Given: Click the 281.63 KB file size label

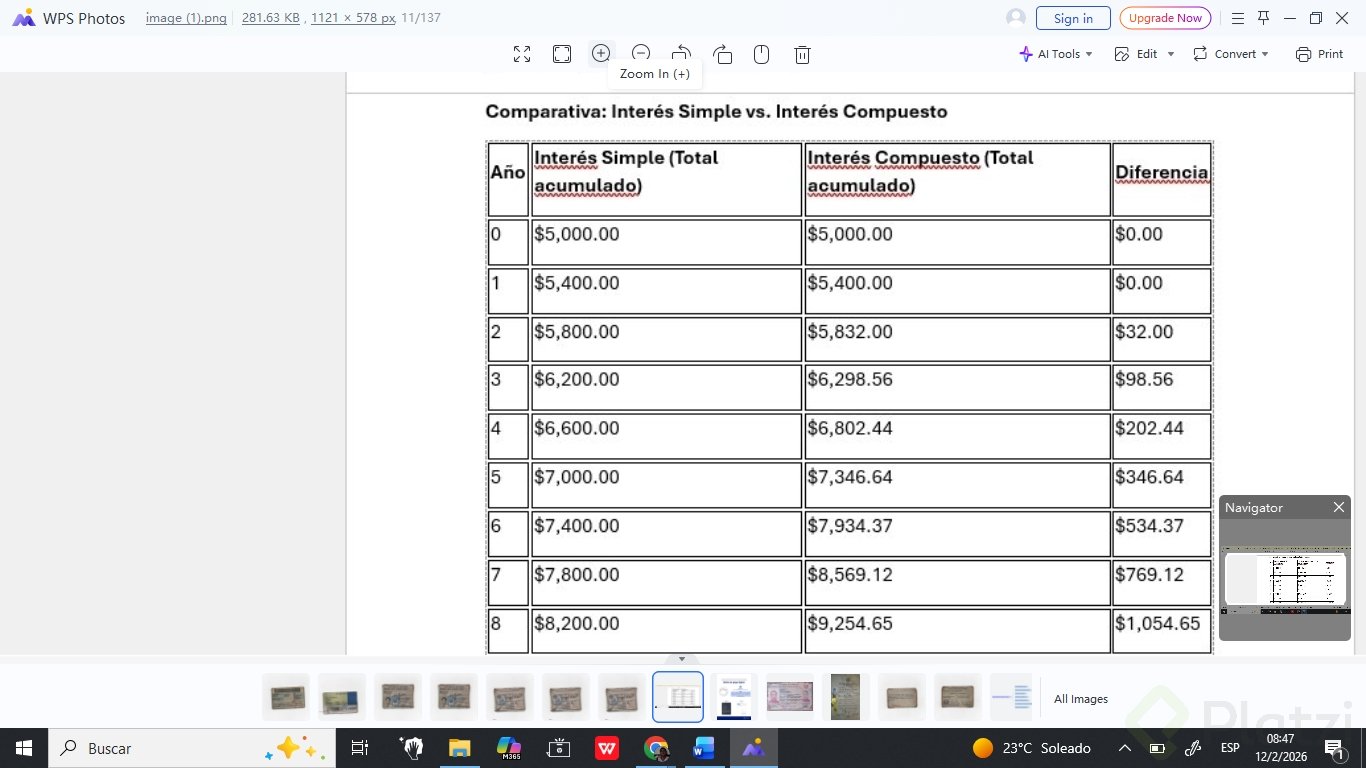Looking at the screenshot, I should tap(271, 18).
